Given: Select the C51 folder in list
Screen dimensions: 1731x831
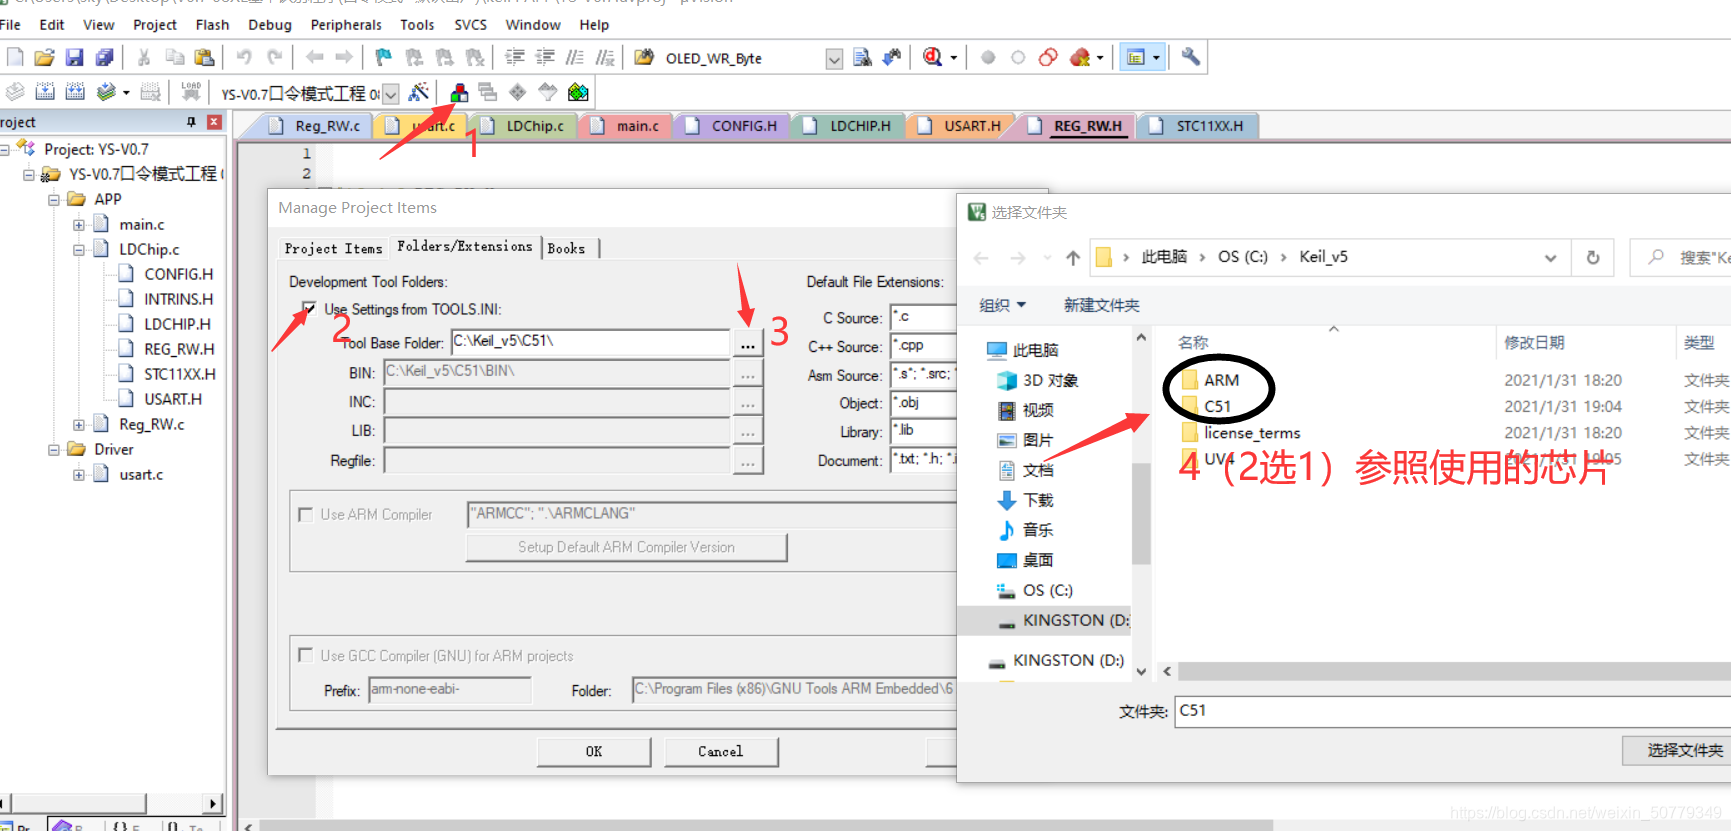Looking at the screenshot, I should click(1216, 406).
